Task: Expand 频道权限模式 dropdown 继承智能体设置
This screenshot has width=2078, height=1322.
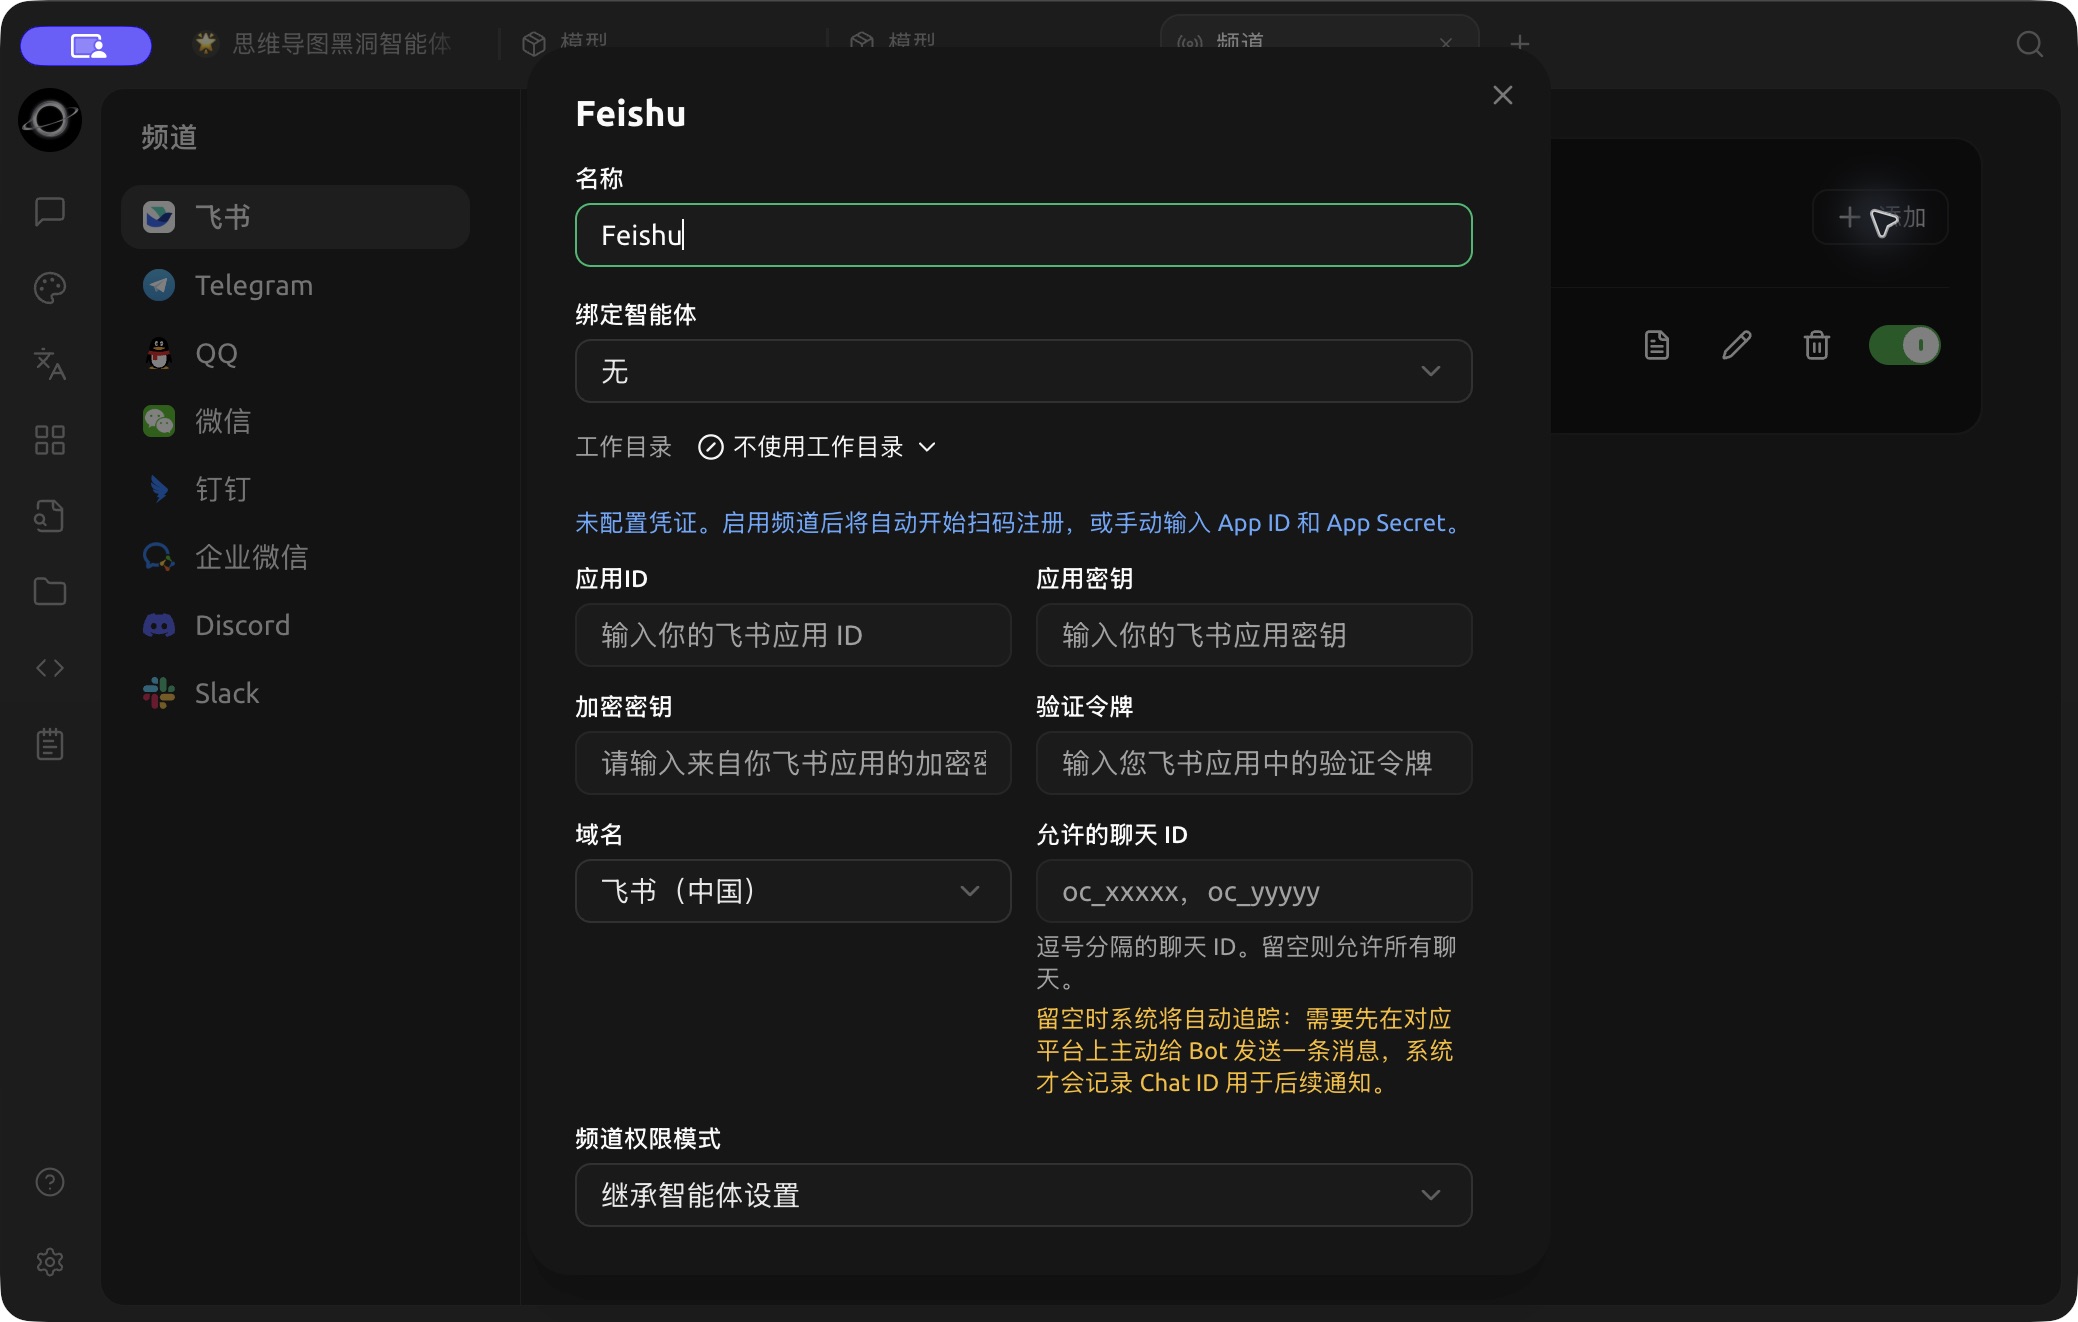Action: pos(1024,1195)
